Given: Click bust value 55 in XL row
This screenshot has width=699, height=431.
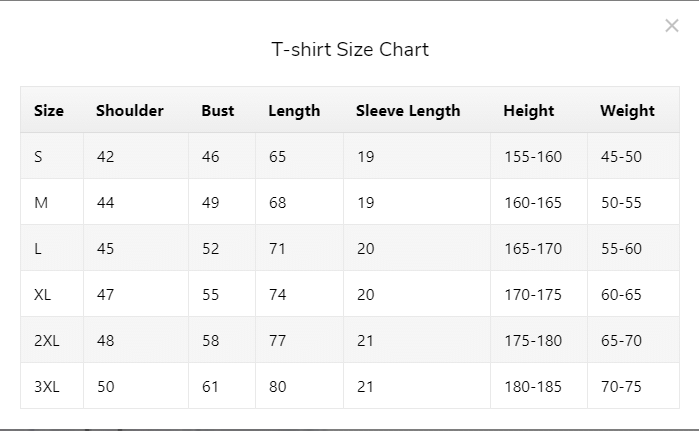Looking at the screenshot, I should pyautogui.click(x=210, y=295).
